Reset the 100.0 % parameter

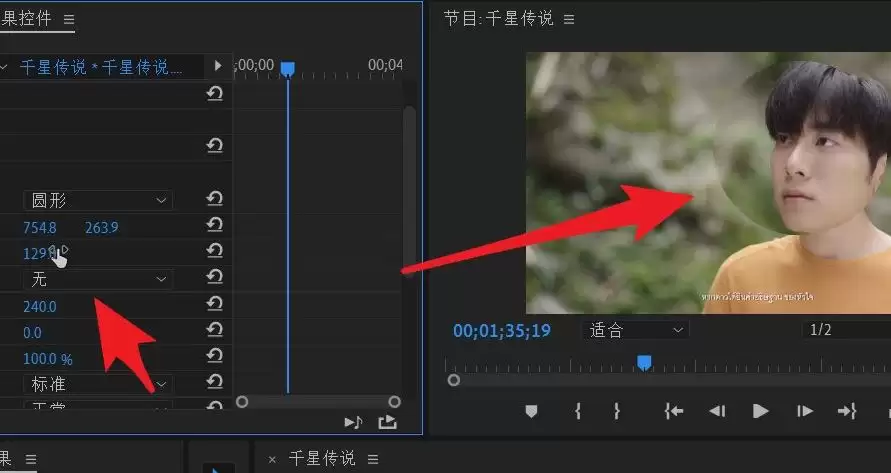click(x=214, y=356)
